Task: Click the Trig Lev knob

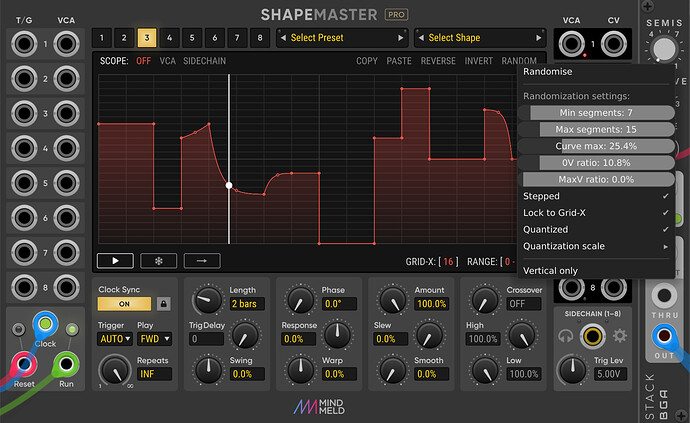Action: [x=572, y=370]
